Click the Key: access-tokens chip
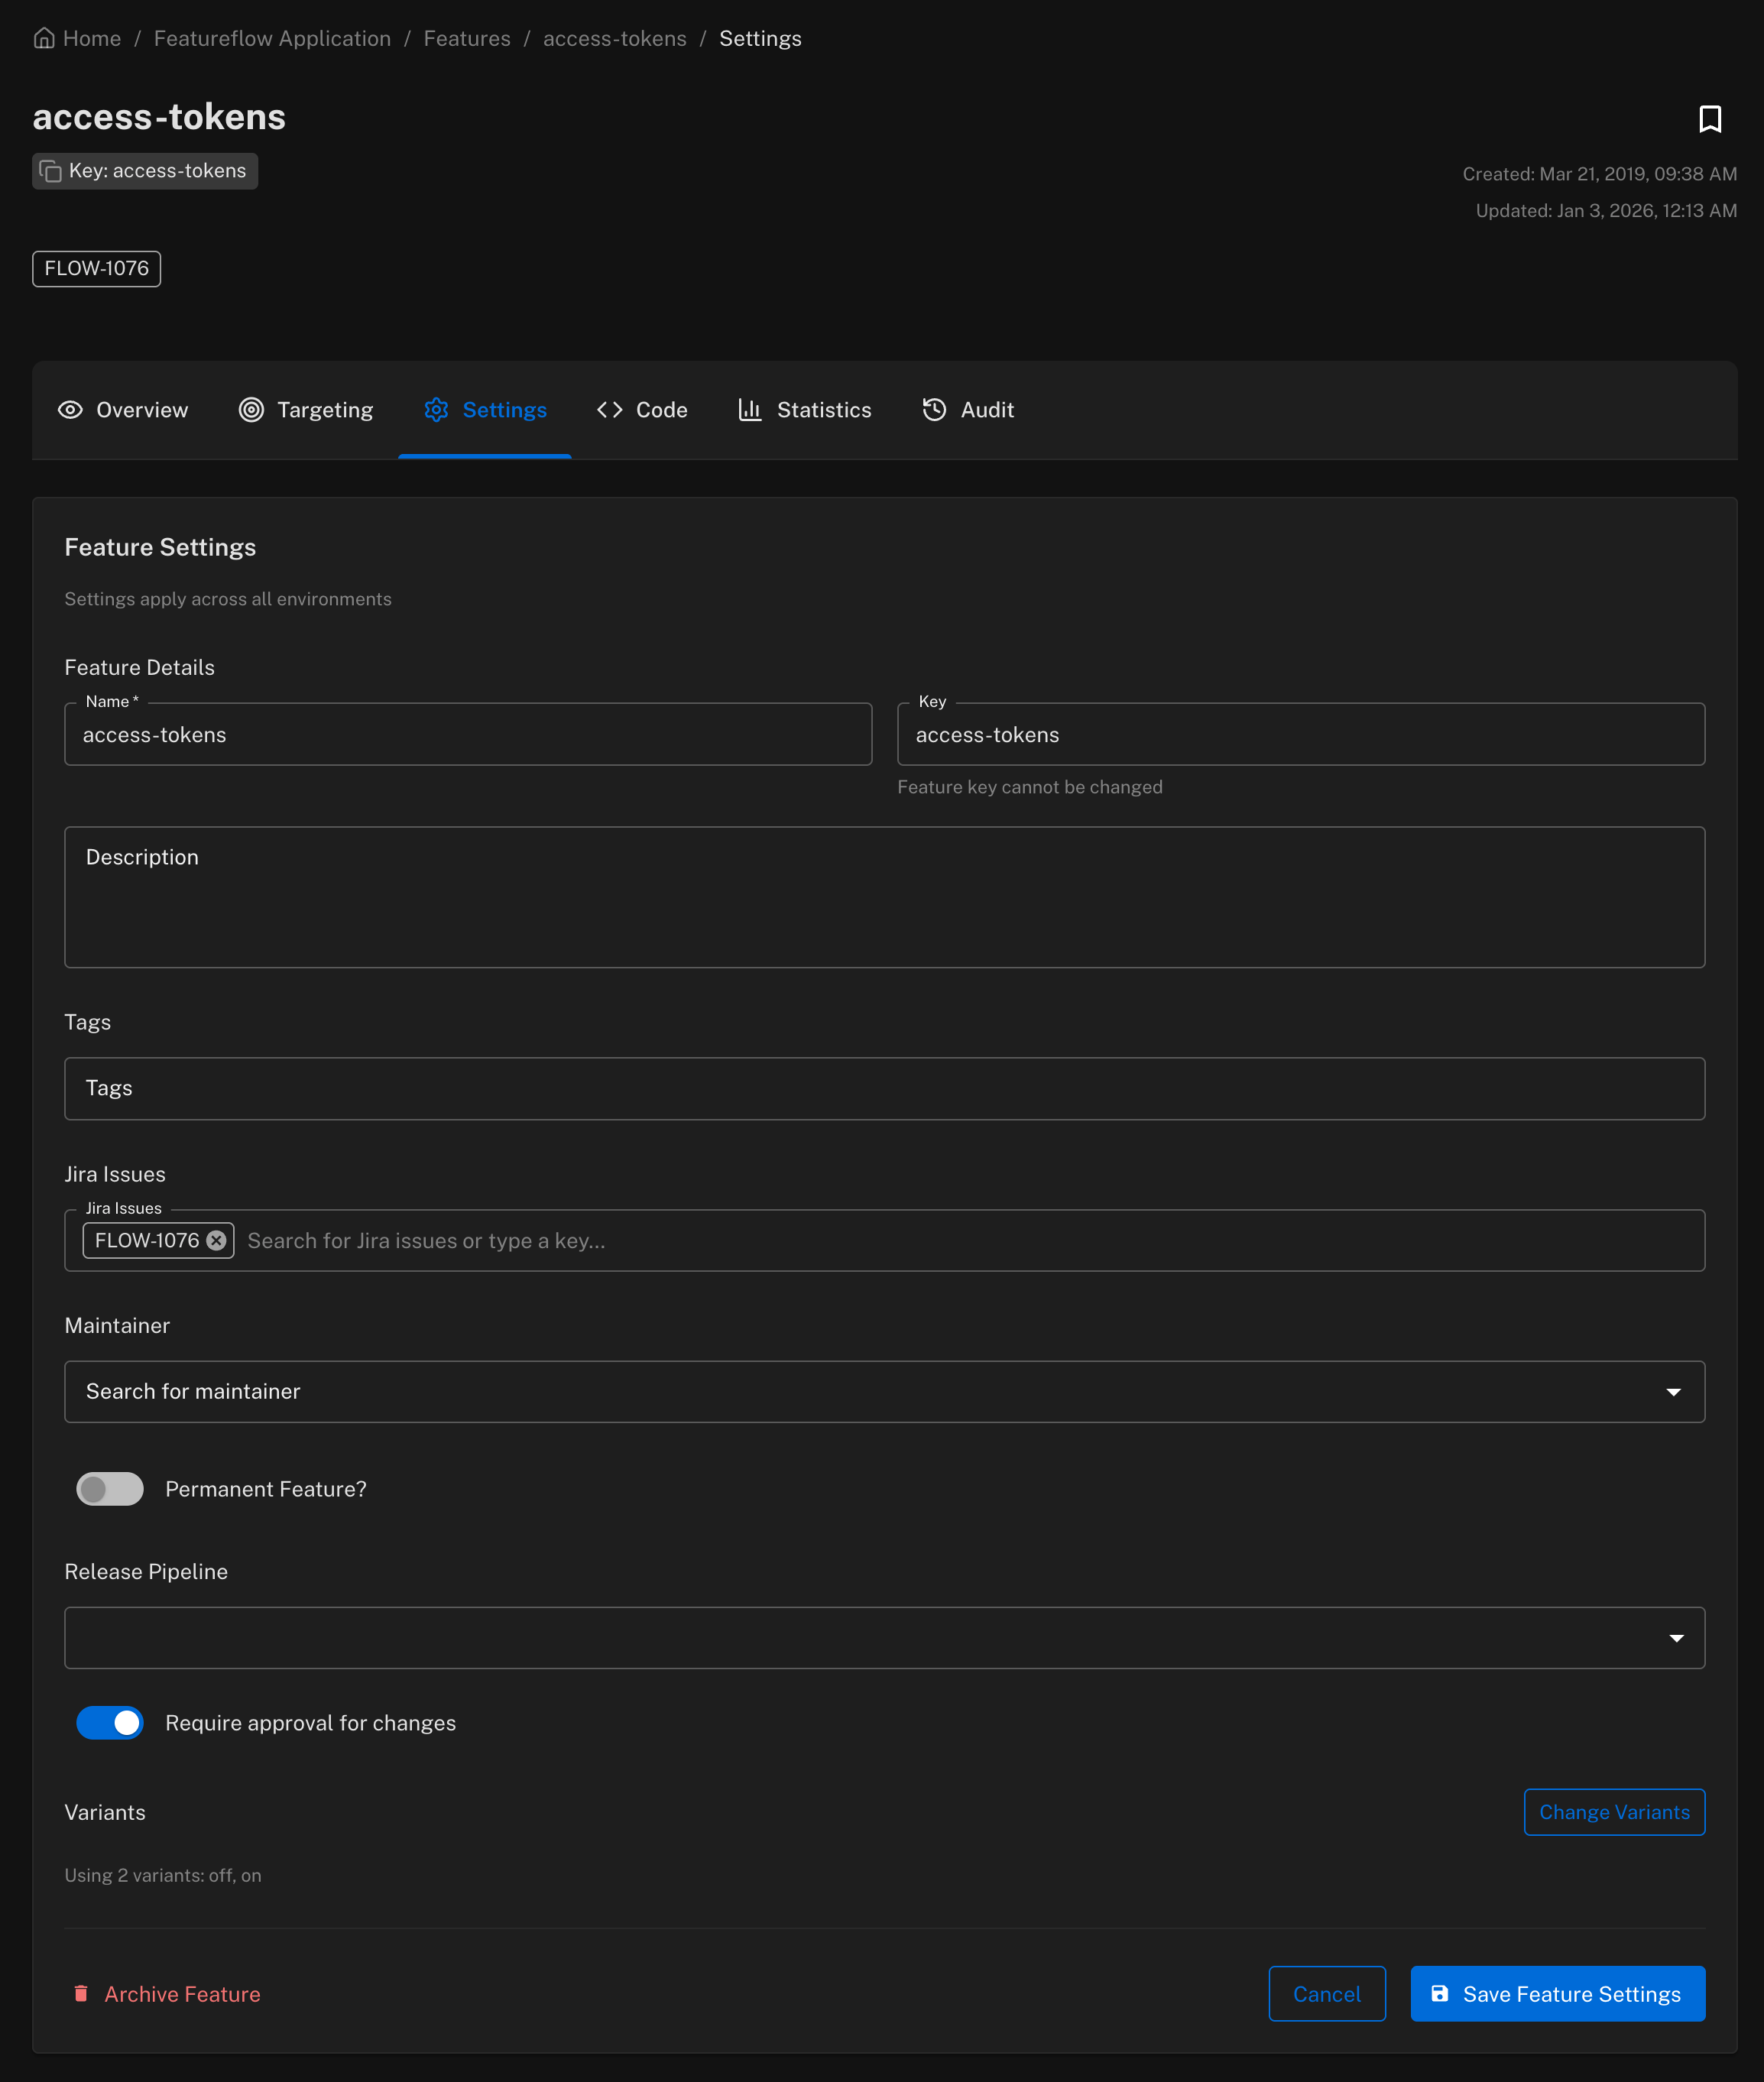Image resolution: width=1764 pixels, height=2082 pixels. tap(145, 171)
